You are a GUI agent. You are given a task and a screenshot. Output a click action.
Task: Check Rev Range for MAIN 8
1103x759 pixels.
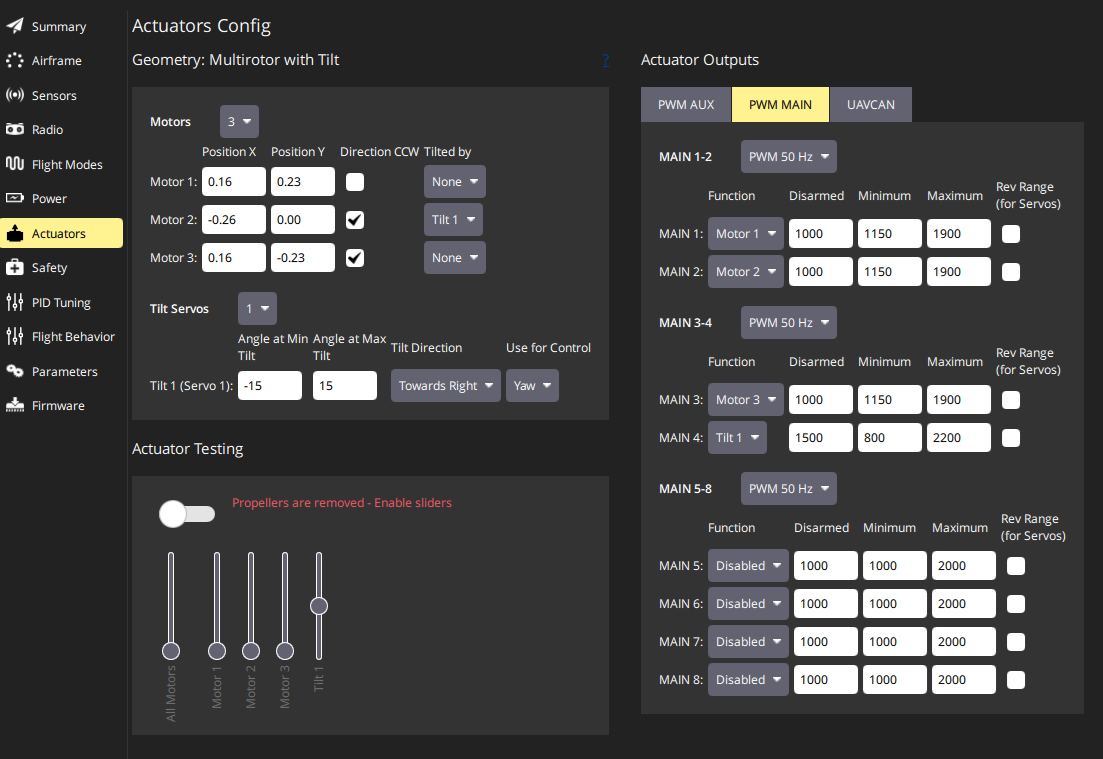[1016, 680]
